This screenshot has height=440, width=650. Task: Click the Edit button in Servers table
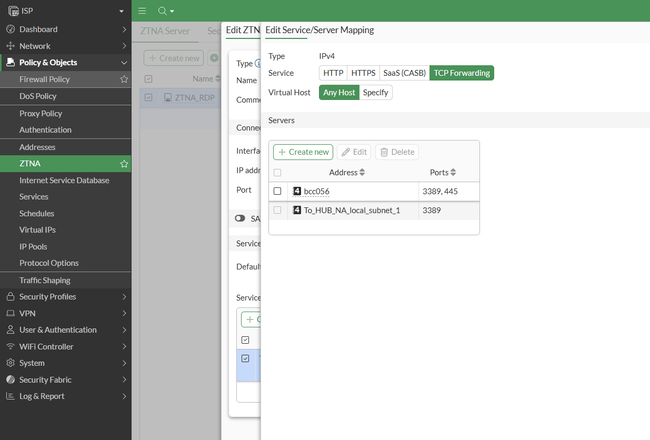click(x=354, y=152)
